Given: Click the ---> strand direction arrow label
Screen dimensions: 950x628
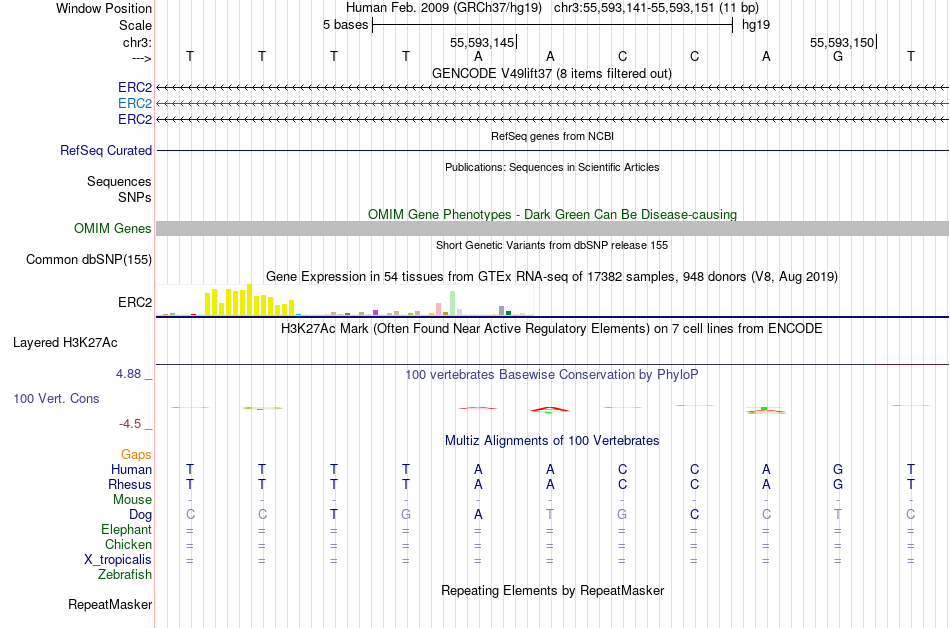Looking at the screenshot, I should pyautogui.click(x=141, y=58).
